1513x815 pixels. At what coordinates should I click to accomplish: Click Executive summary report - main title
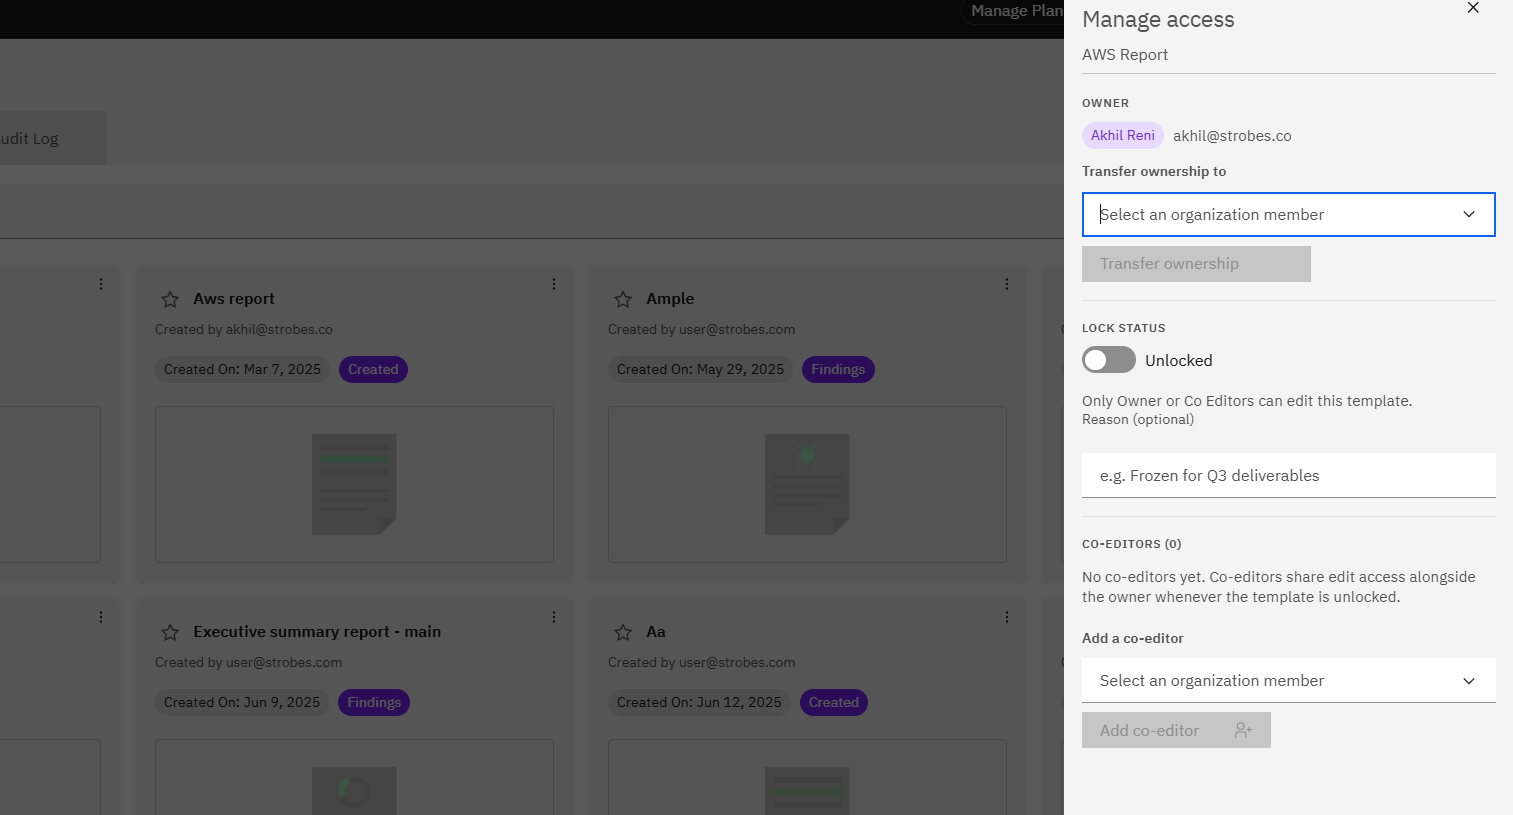coord(317,632)
